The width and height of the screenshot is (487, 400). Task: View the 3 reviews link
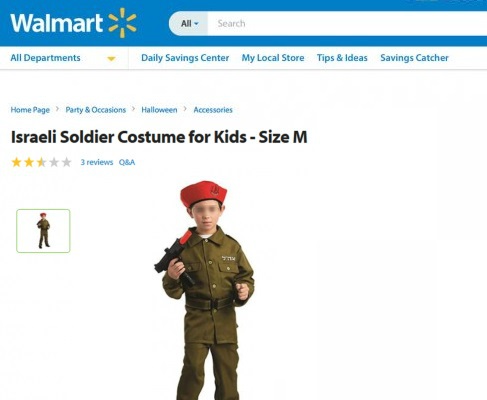tap(97, 162)
